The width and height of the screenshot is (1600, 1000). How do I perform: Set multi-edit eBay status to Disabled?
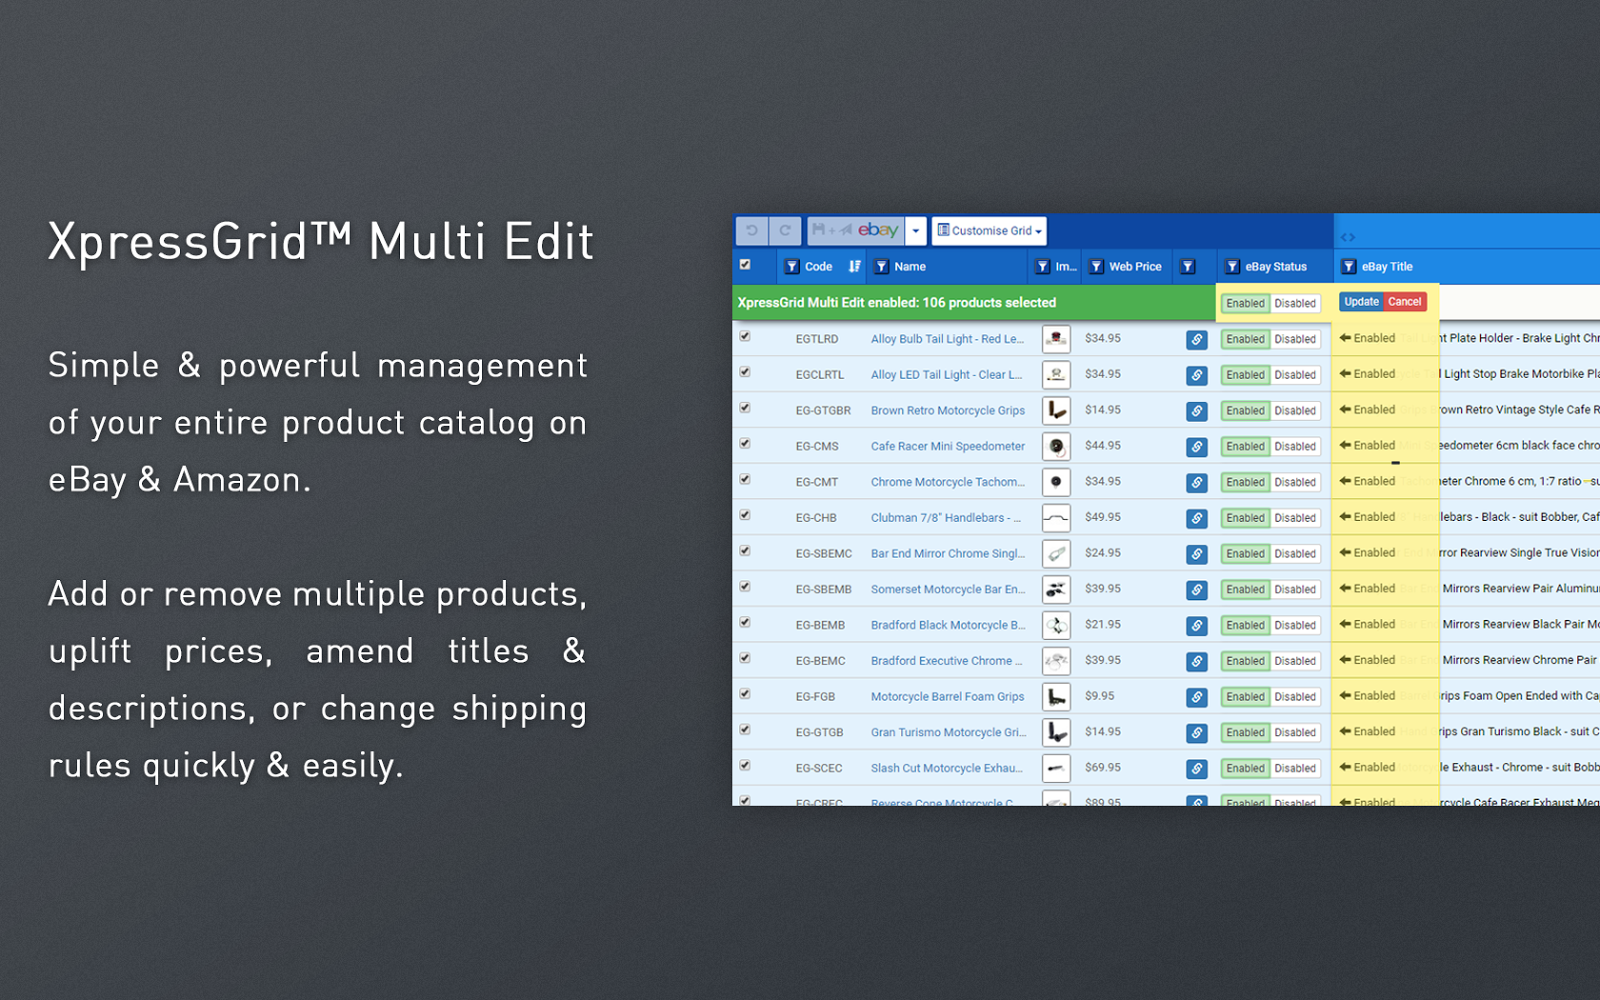click(x=1295, y=304)
